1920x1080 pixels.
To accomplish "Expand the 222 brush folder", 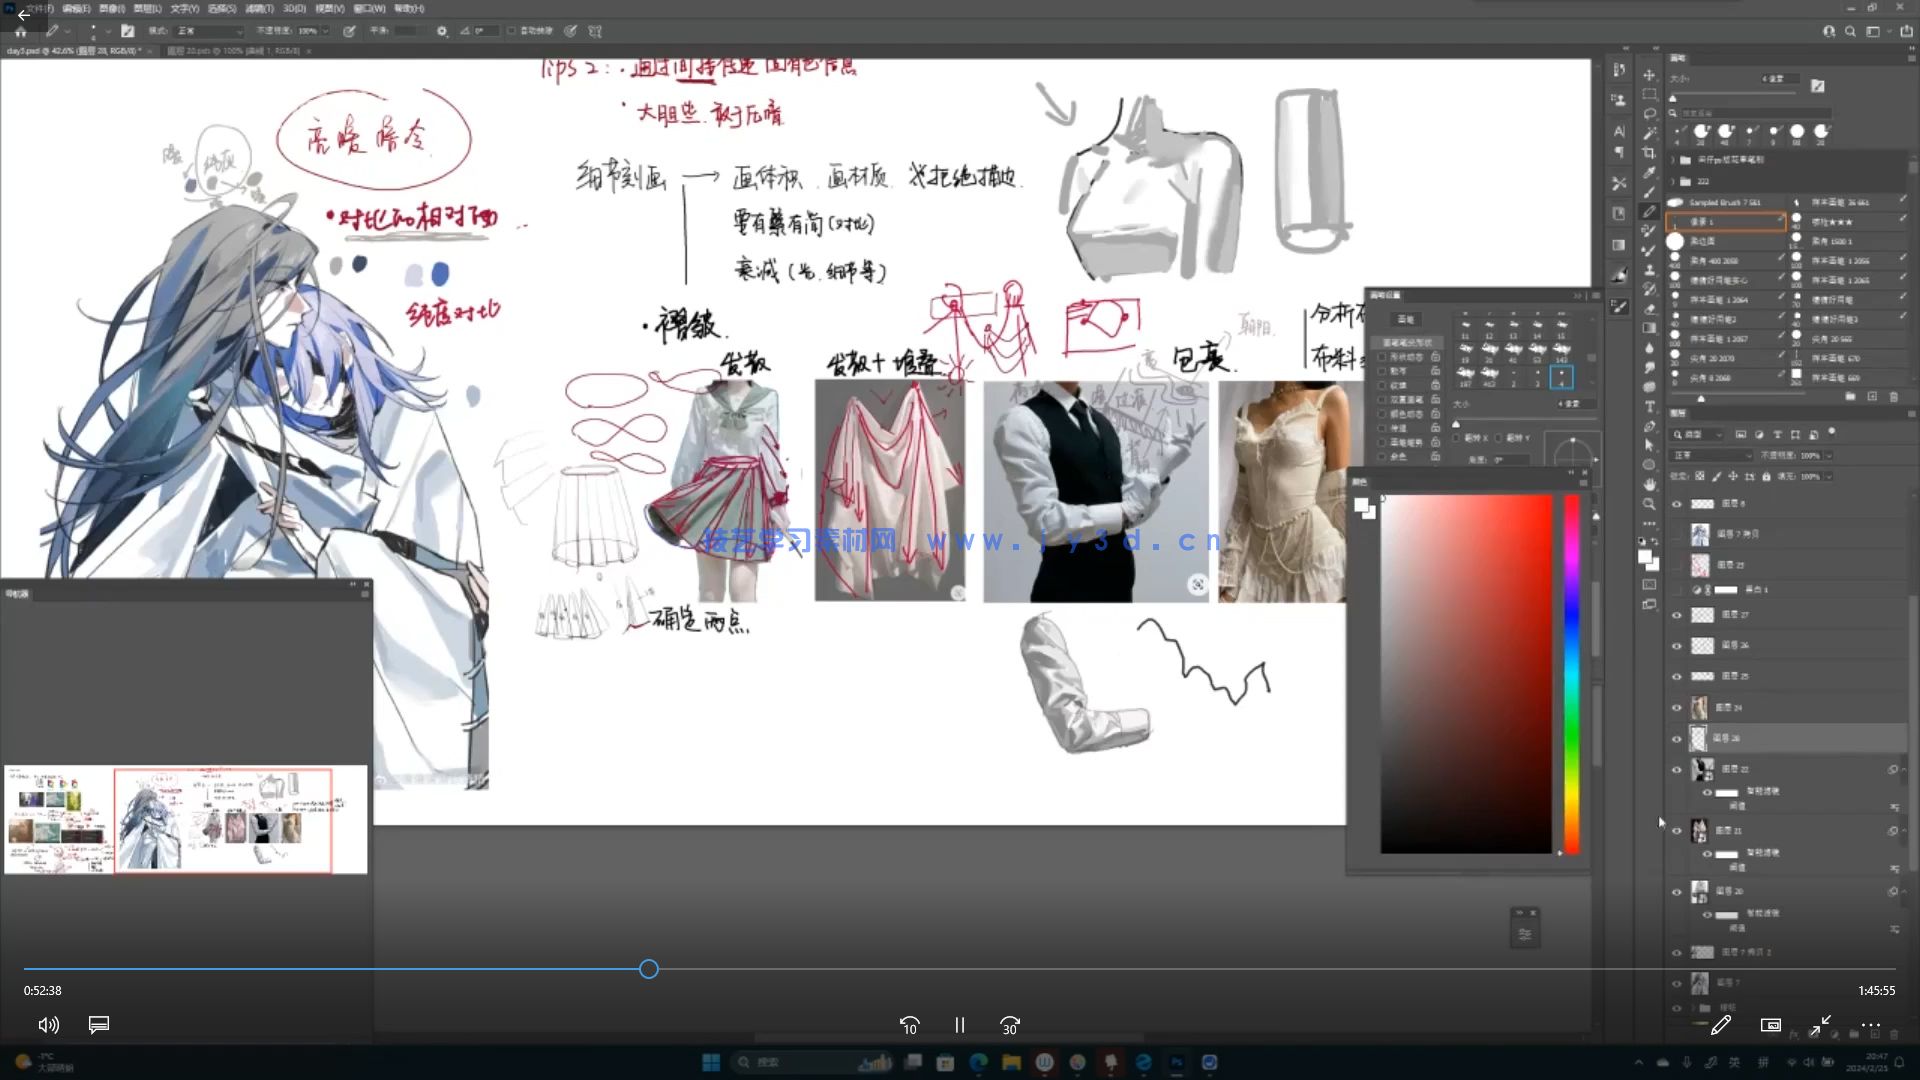I will click(1670, 182).
